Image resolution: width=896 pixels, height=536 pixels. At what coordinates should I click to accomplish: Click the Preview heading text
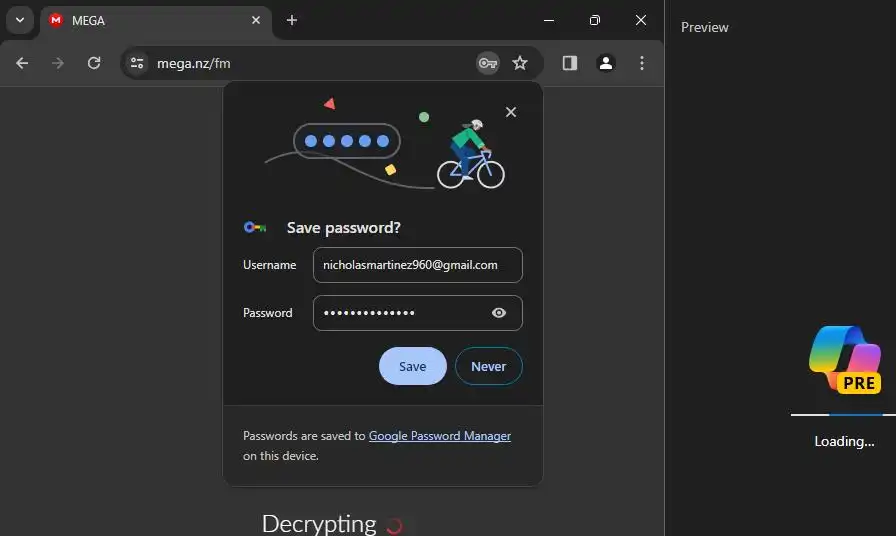(x=705, y=27)
